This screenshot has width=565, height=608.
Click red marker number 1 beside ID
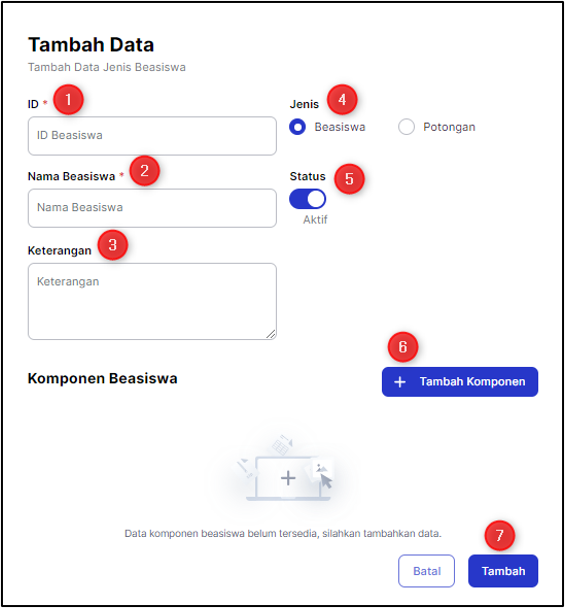(68, 100)
